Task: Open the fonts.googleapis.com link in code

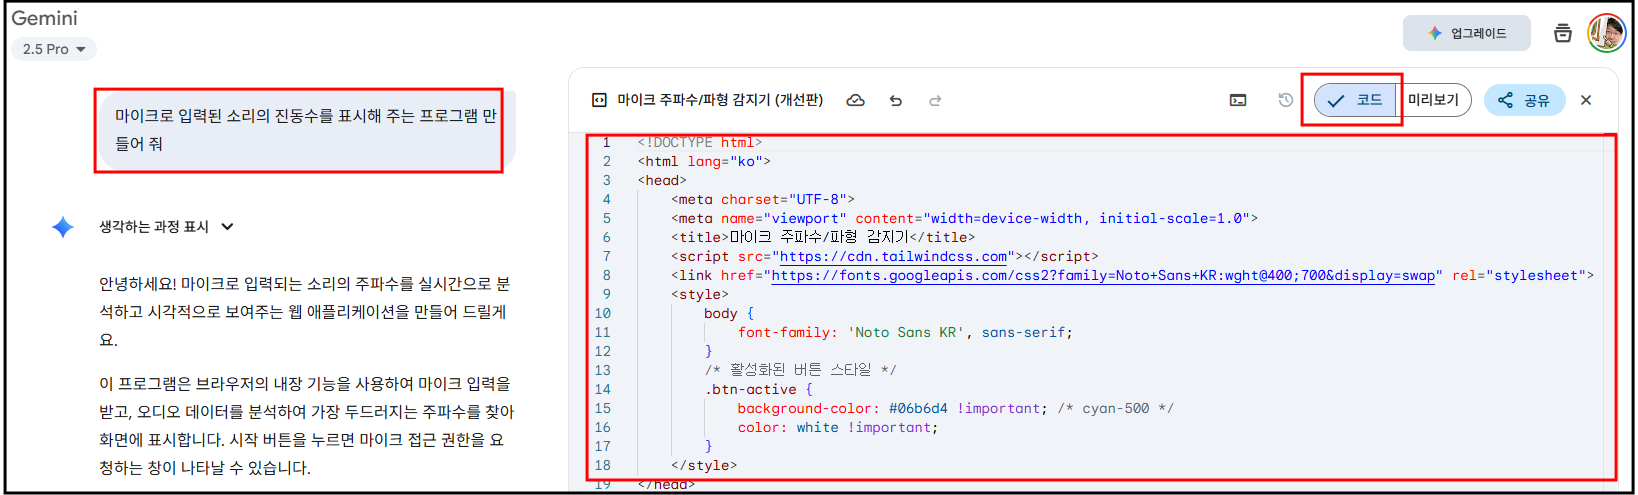Action: click(1103, 276)
